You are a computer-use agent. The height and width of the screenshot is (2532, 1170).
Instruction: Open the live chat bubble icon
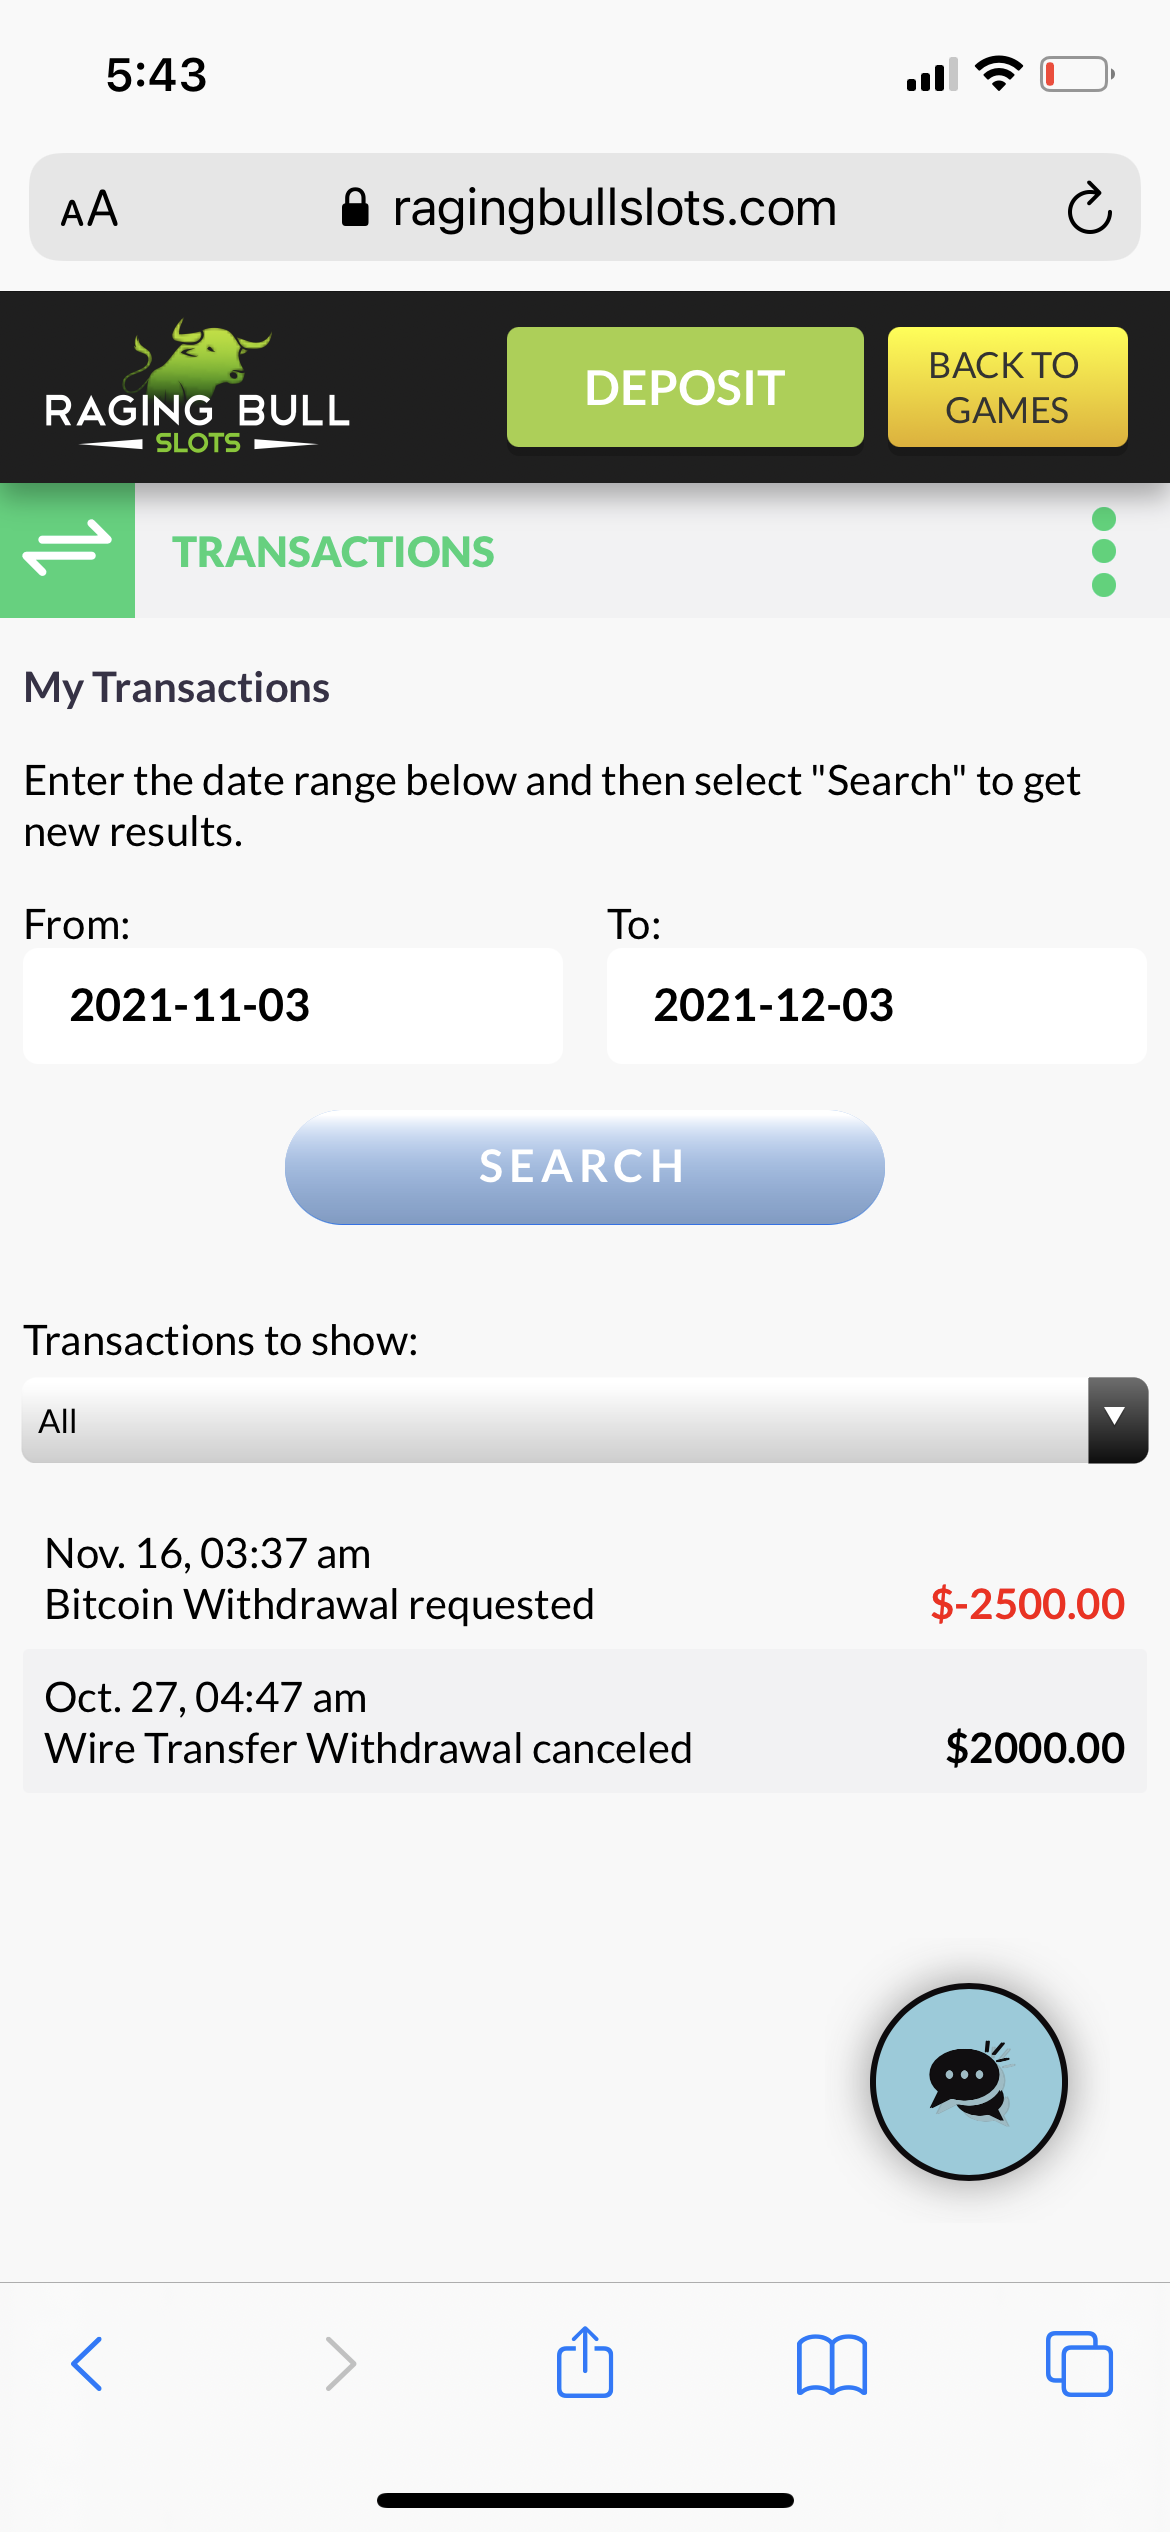tap(968, 2081)
